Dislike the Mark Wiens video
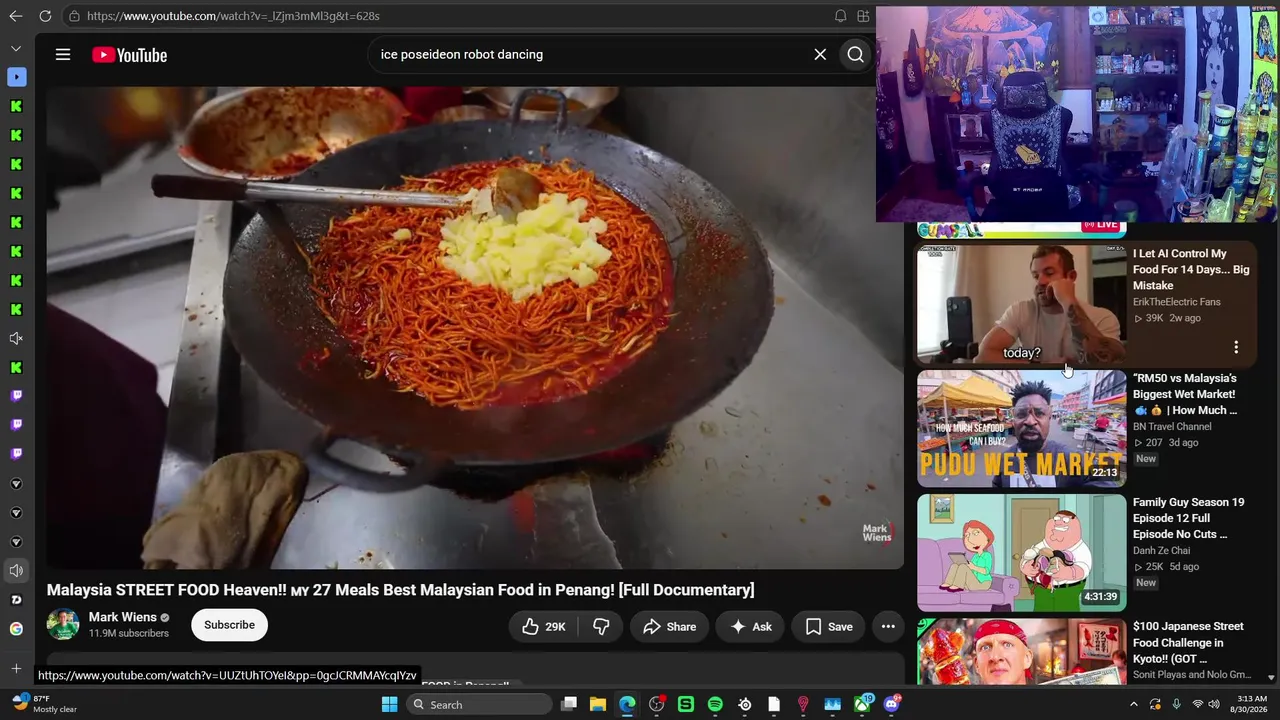1280x720 pixels. 601,627
